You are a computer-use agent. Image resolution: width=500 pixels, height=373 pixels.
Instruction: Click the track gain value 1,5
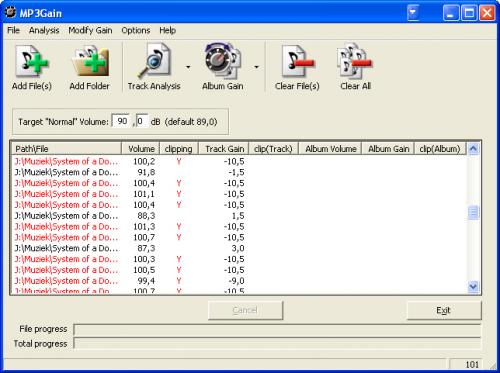point(238,216)
